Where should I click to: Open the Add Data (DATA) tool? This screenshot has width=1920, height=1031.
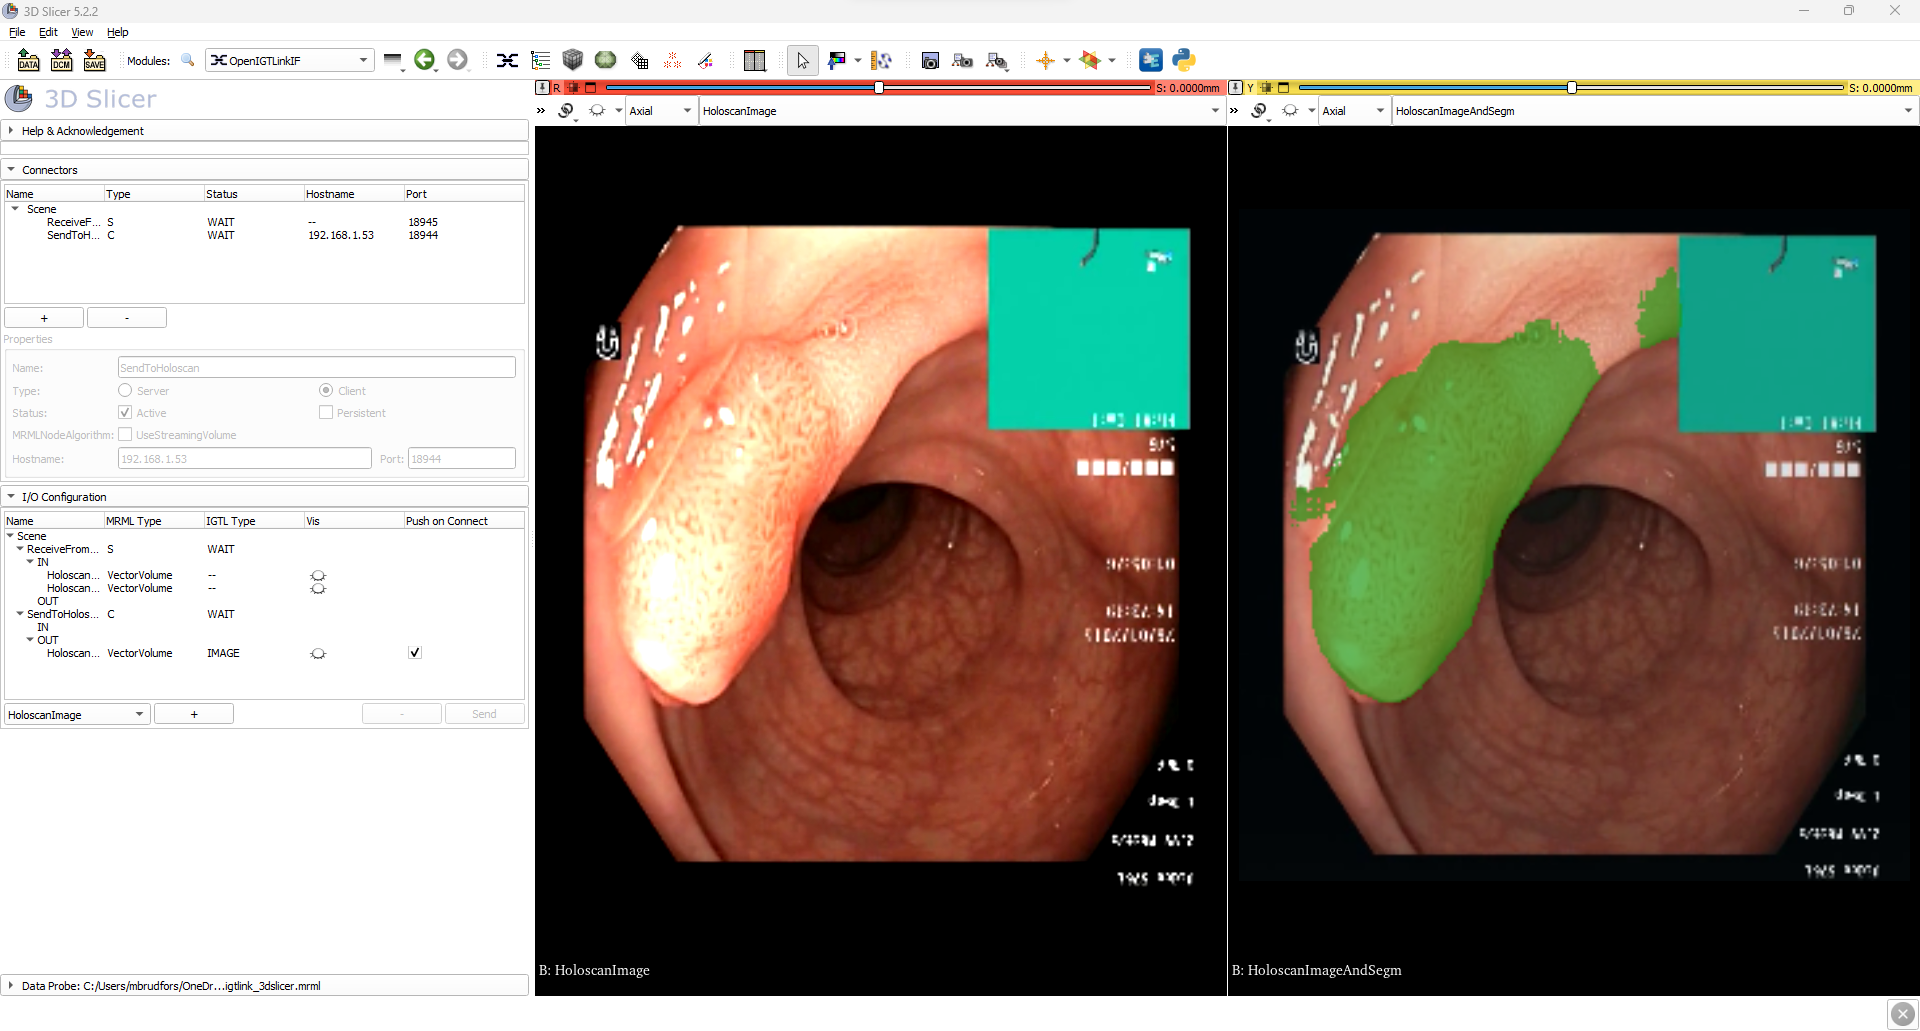coord(28,60)
